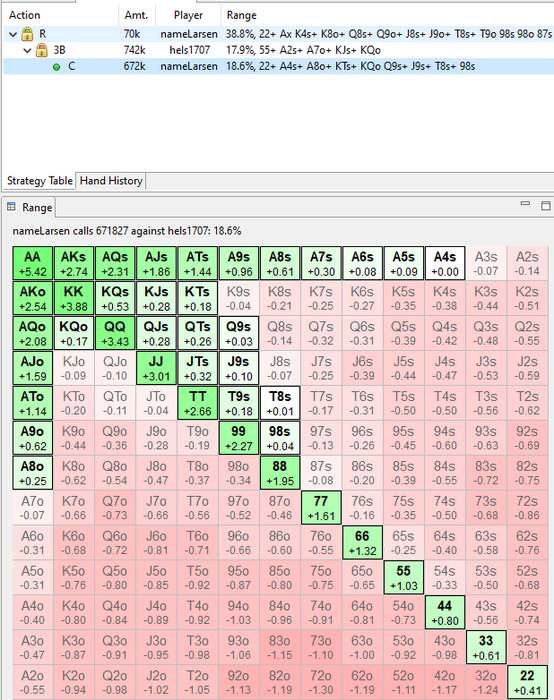Click the 72o -1.30 hand cell

(x=321, y=682)
